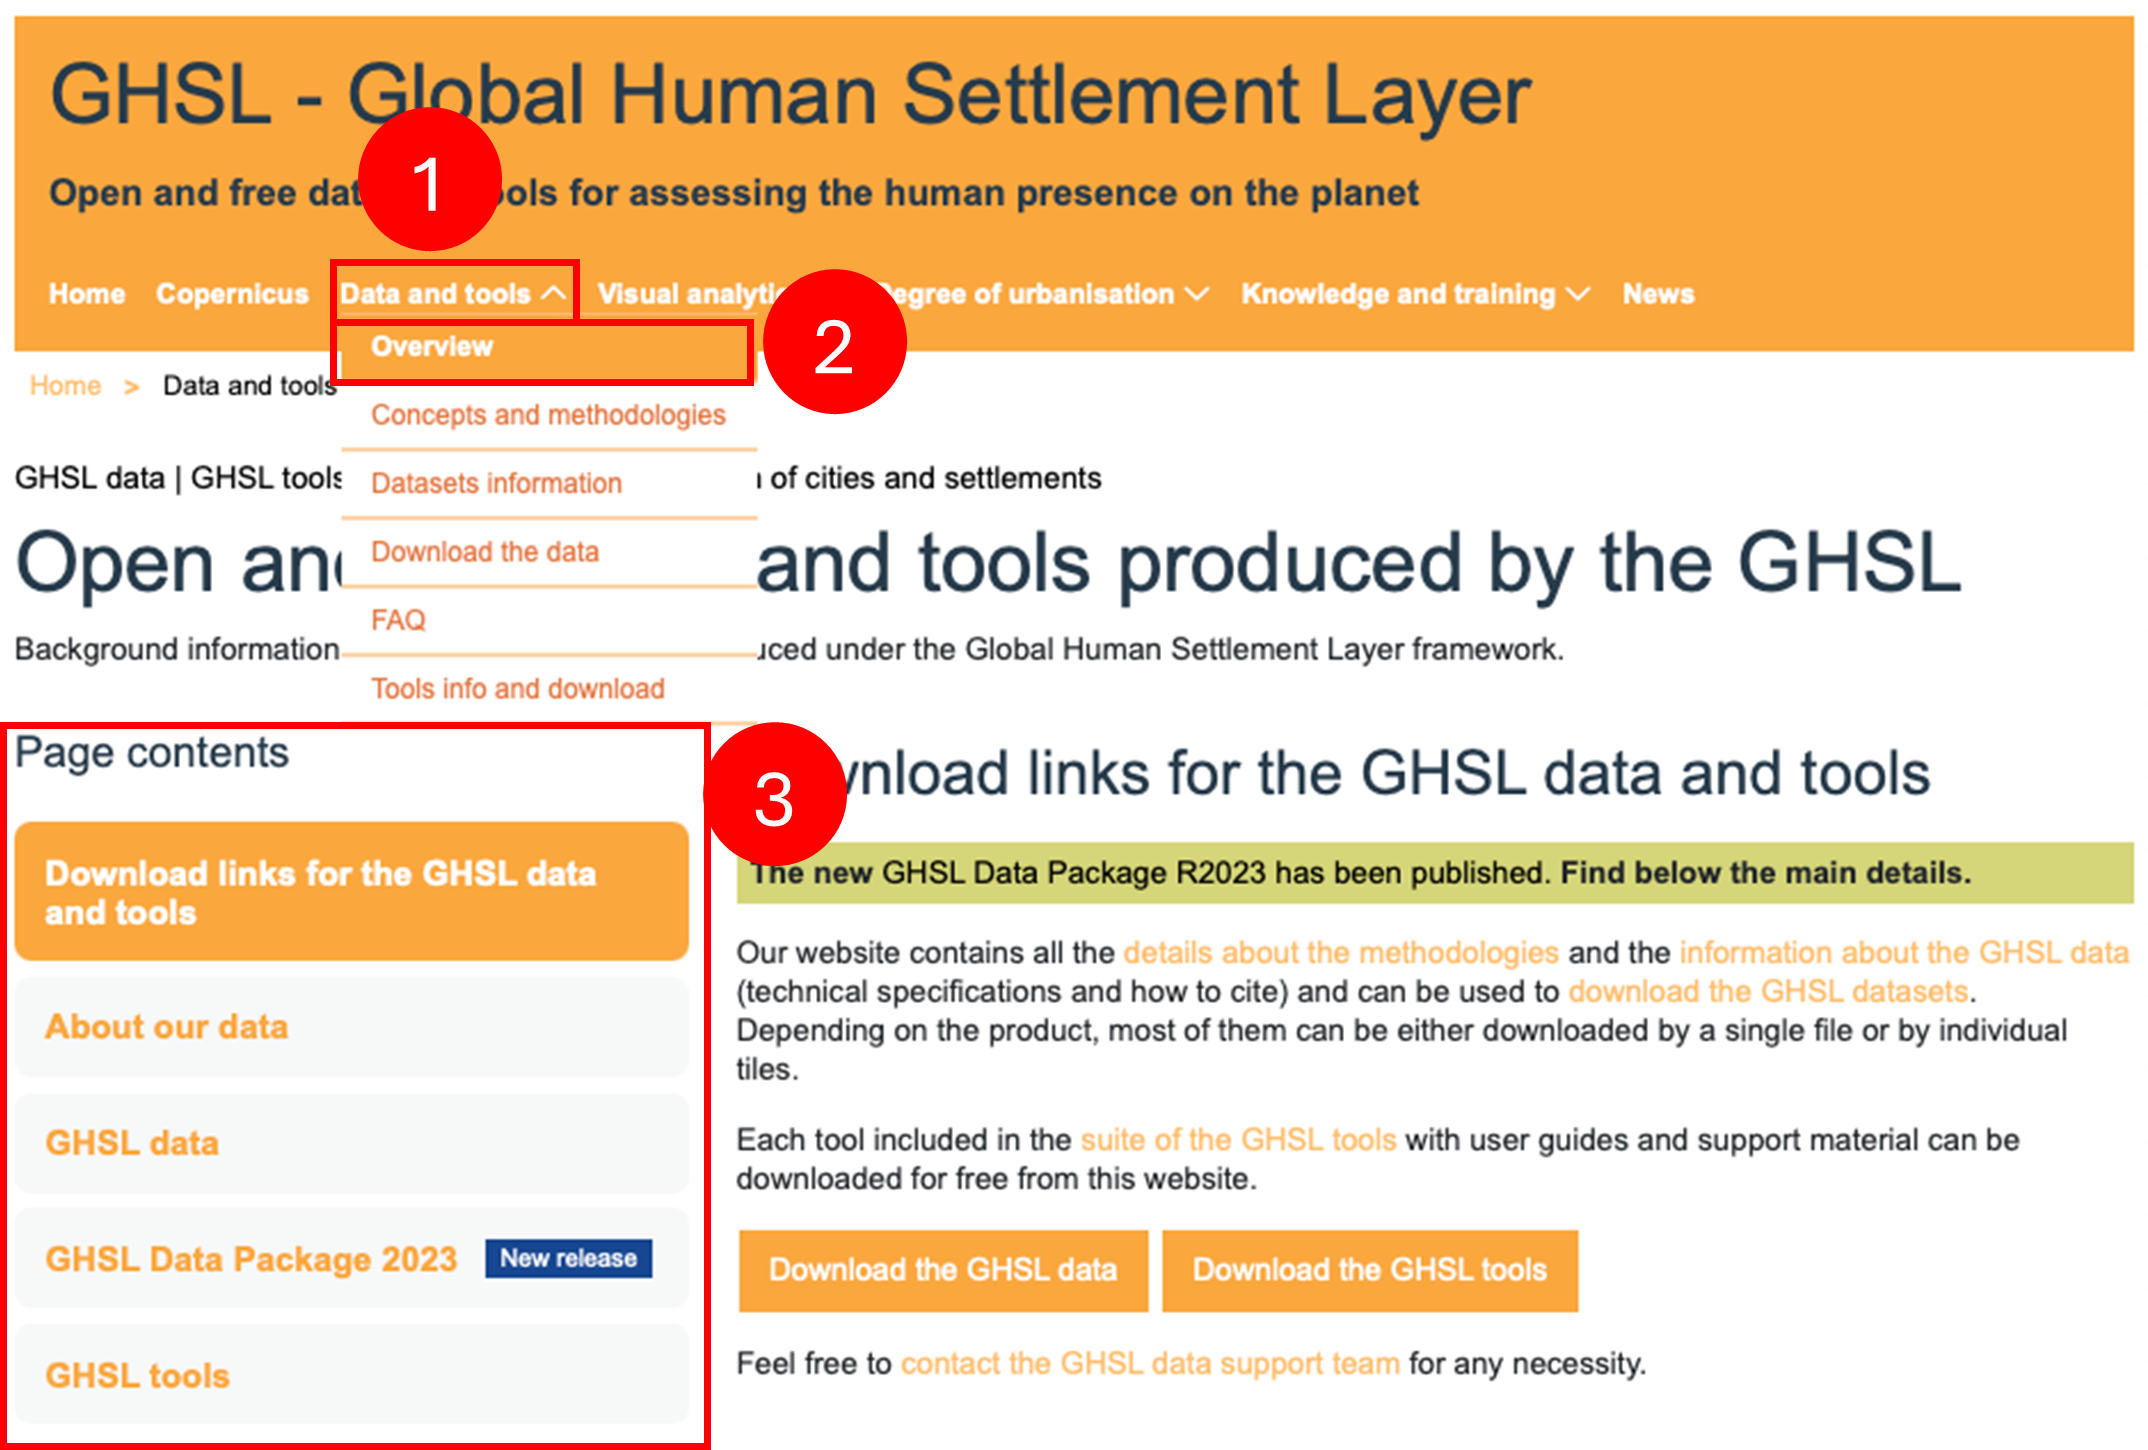Jump to About our data section

[x=351, y=1027]
